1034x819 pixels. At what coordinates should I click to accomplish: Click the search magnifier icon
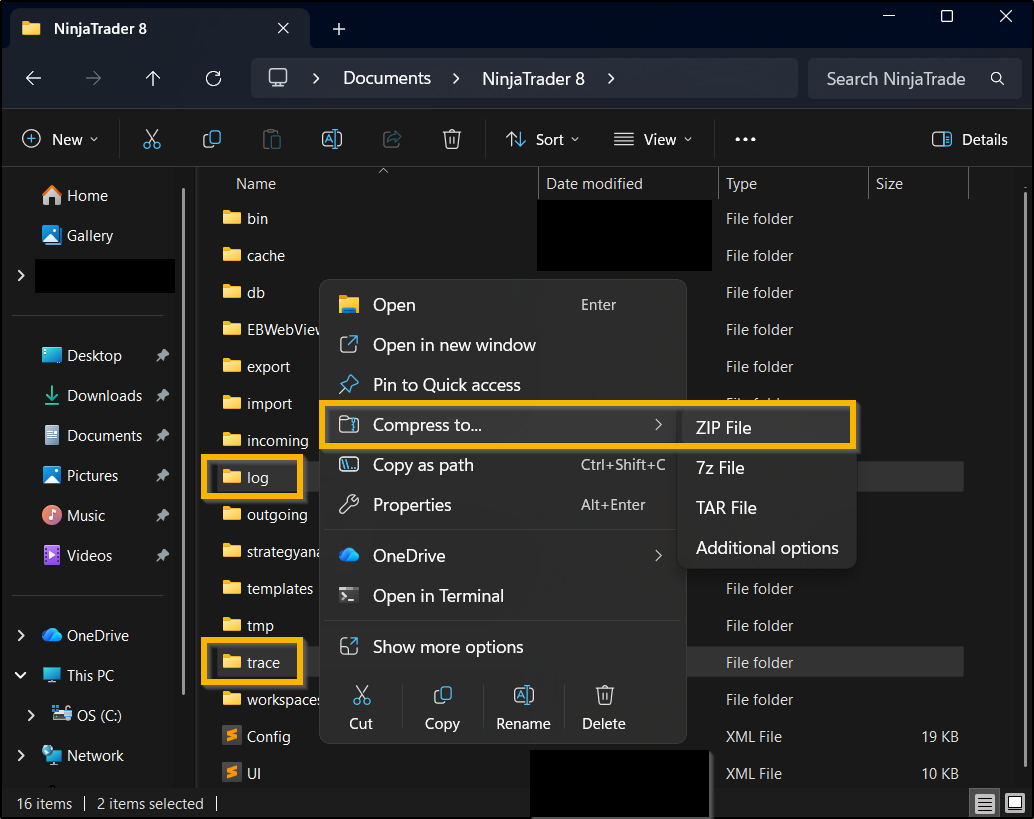997,78
